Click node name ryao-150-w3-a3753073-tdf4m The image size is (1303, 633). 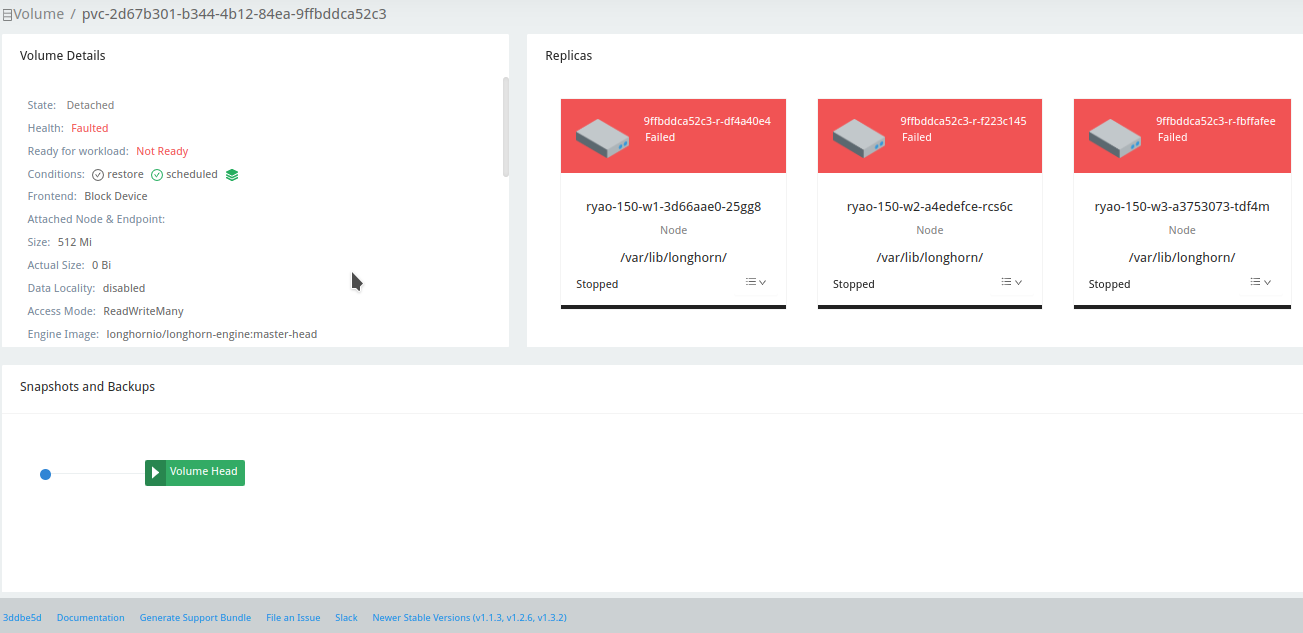(1182, 207)
